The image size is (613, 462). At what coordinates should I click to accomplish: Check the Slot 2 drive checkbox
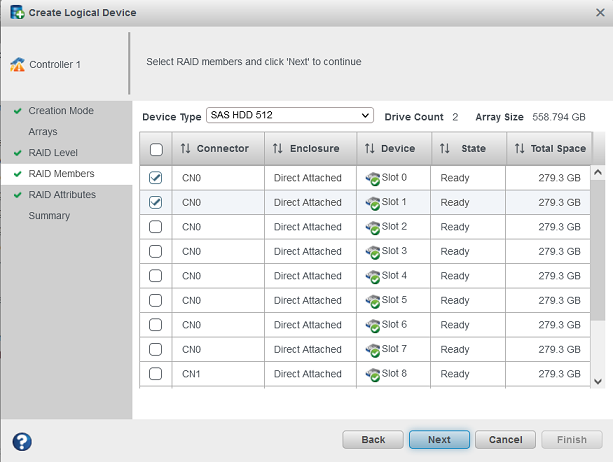pyautogui.click(x=156, y=227)
